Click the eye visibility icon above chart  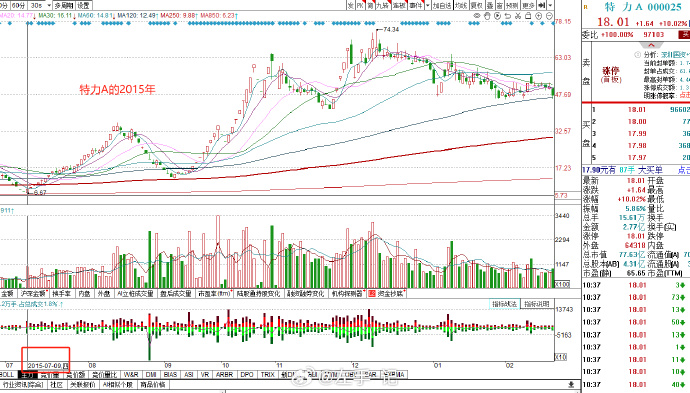coord(477,16)
